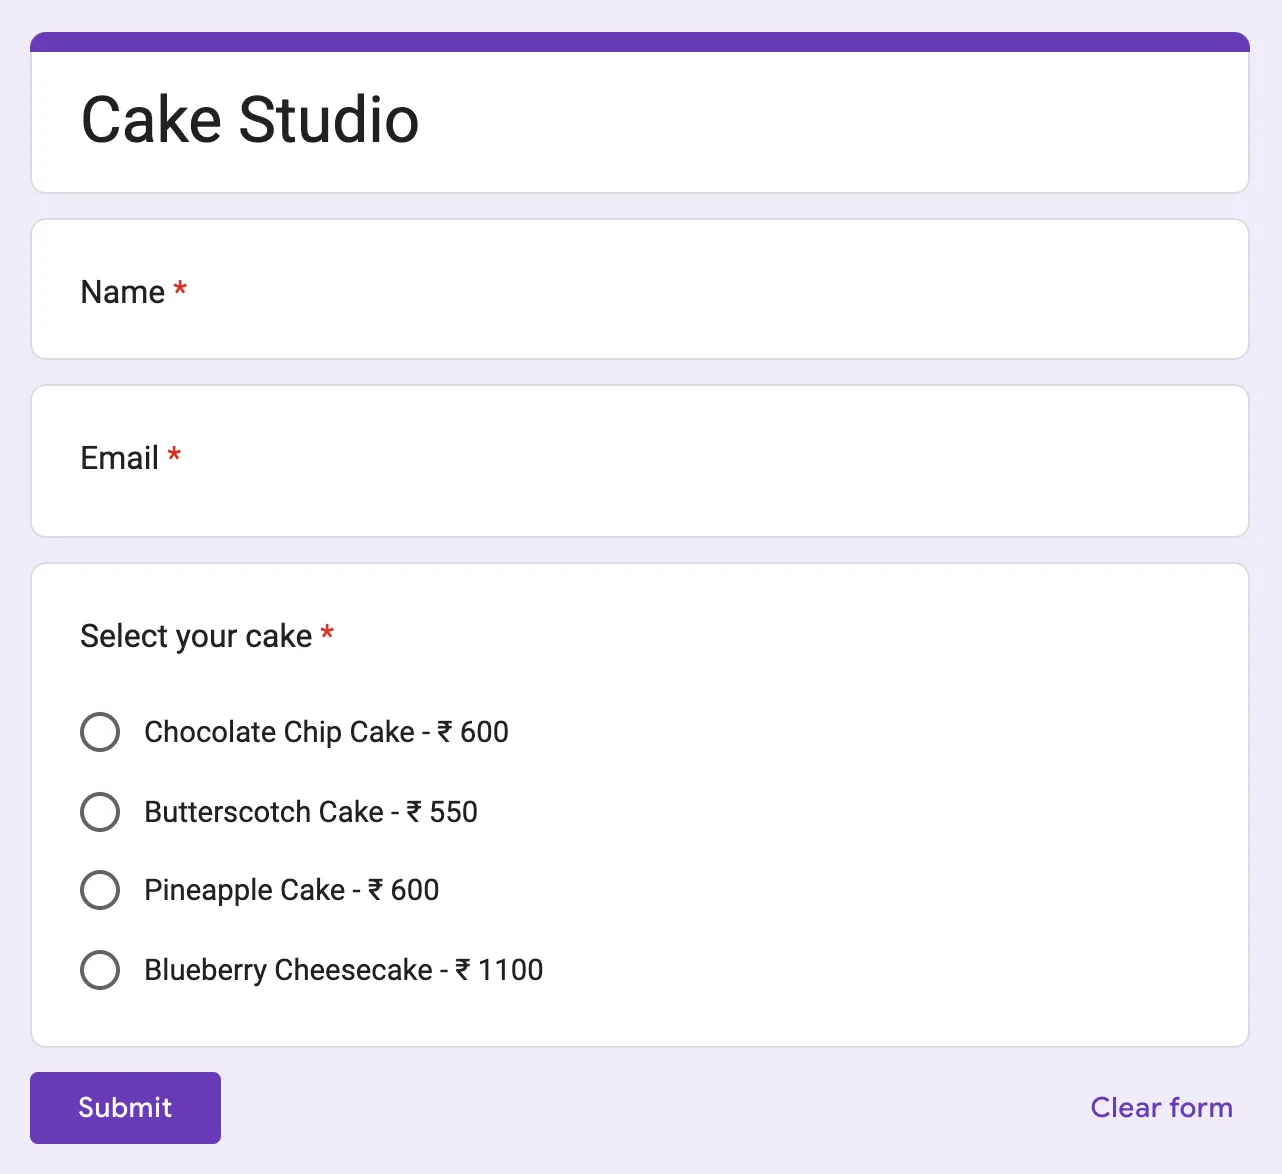The height and width of the screenshot is (1174, 1282).
Task: Select the Chocolate Chip Cake radio button
Action: pos(99,731)
